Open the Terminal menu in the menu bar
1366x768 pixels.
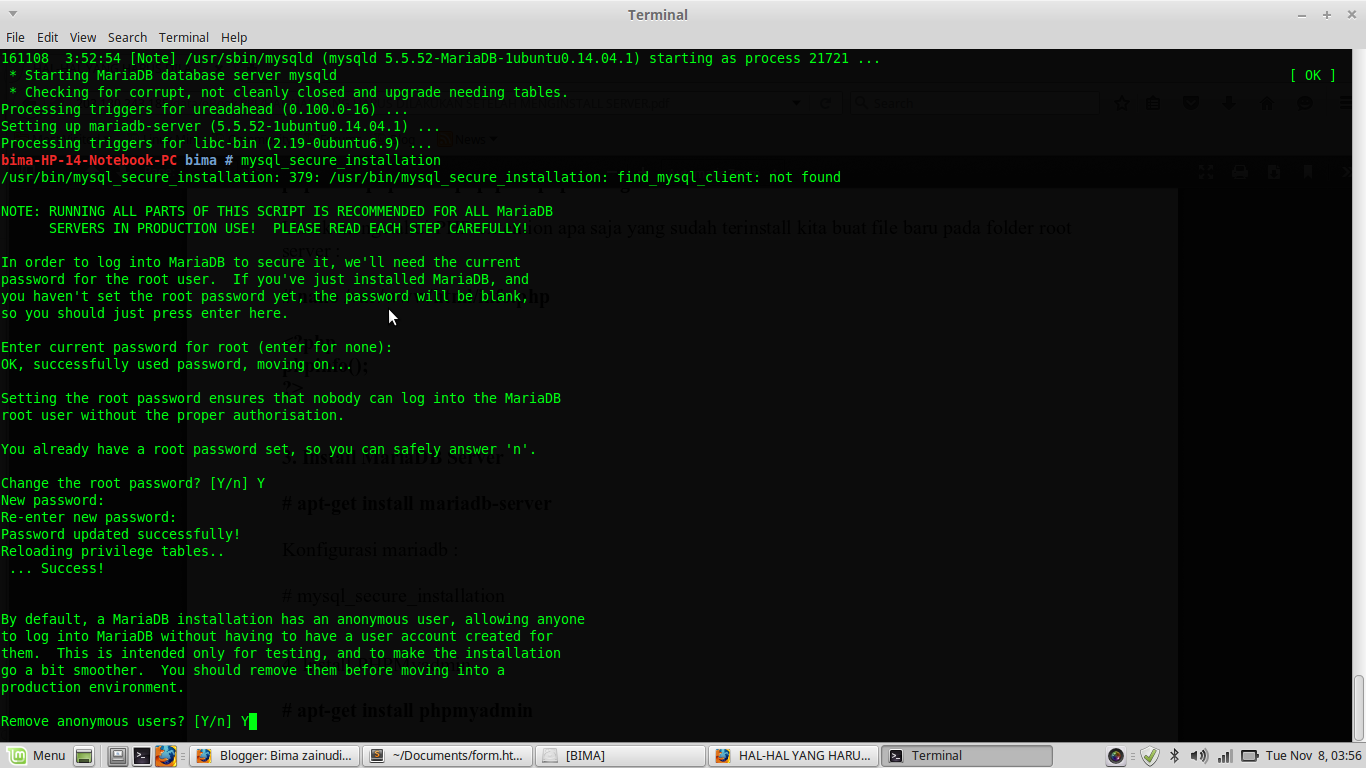click(183, 37)
